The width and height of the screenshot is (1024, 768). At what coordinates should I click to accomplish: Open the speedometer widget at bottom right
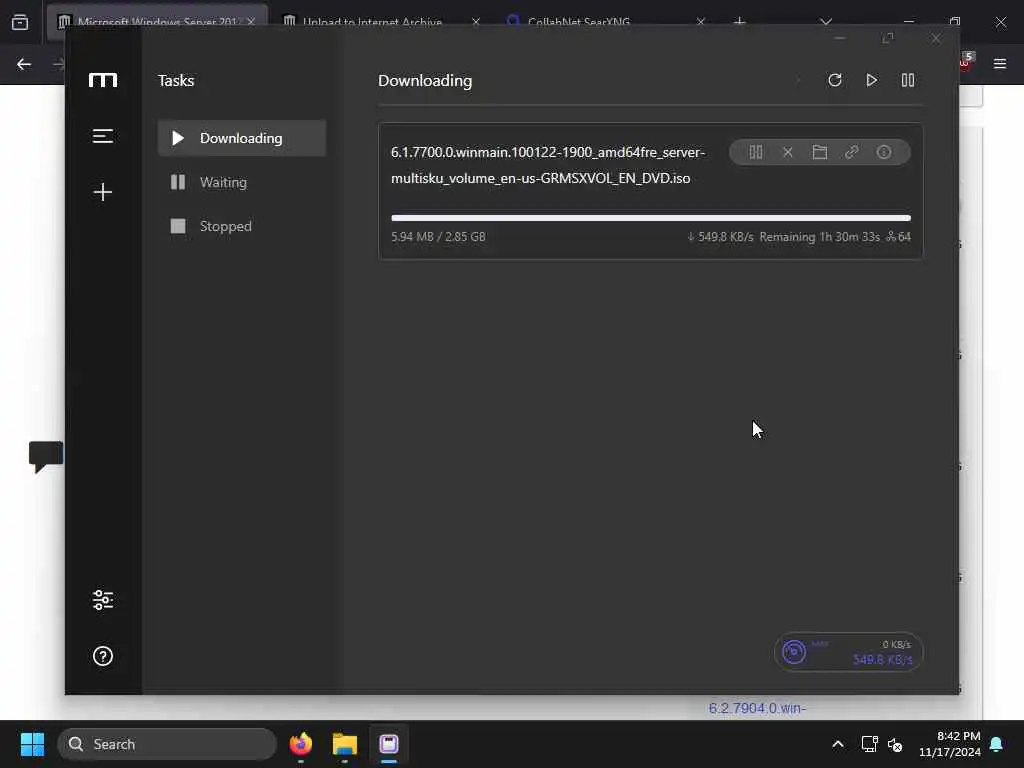[848, 652]
